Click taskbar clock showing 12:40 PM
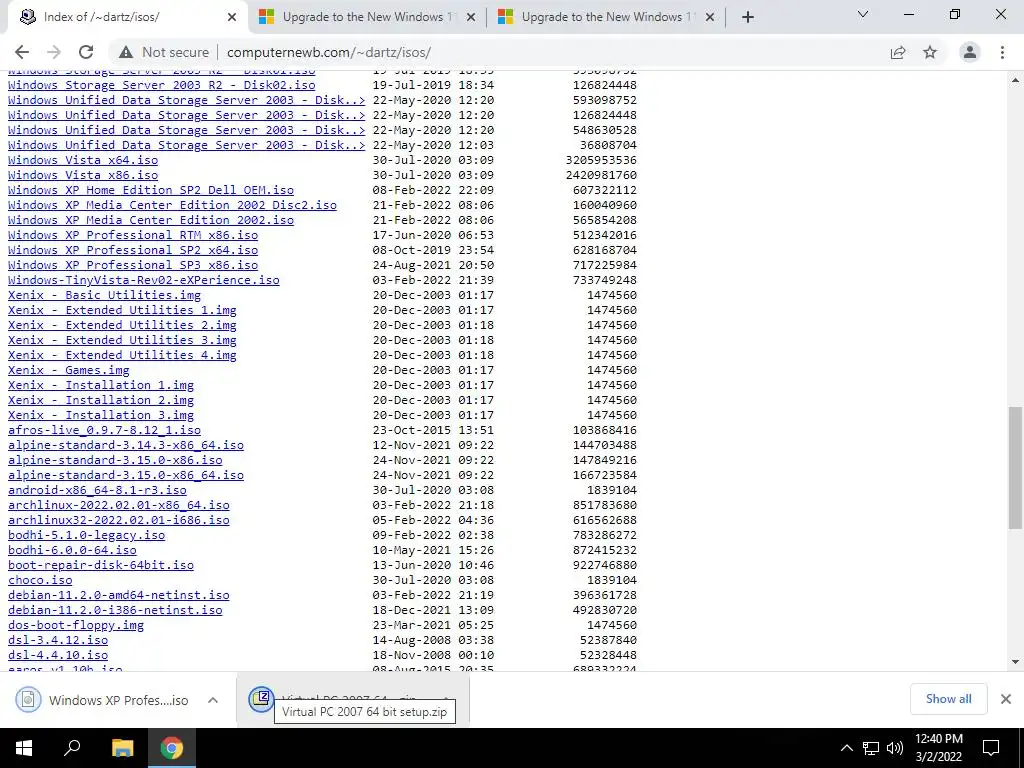 pyautogui.click(x=938, y=748)
